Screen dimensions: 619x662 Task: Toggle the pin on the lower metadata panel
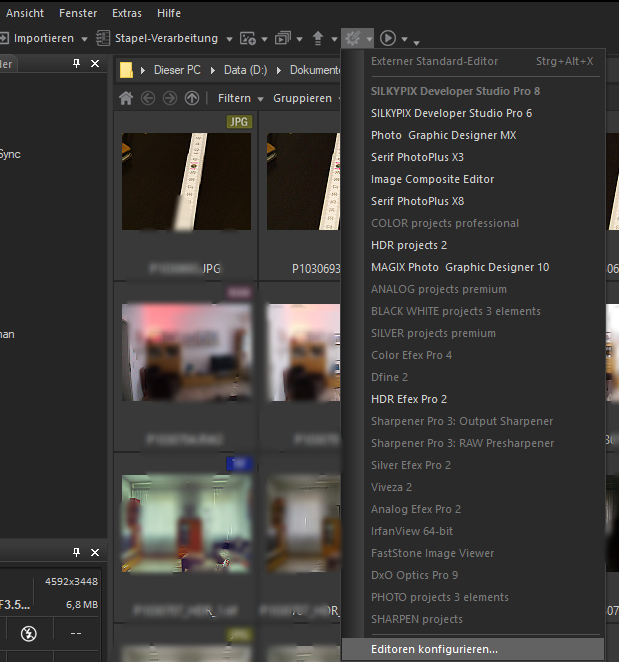pos(77,553)
